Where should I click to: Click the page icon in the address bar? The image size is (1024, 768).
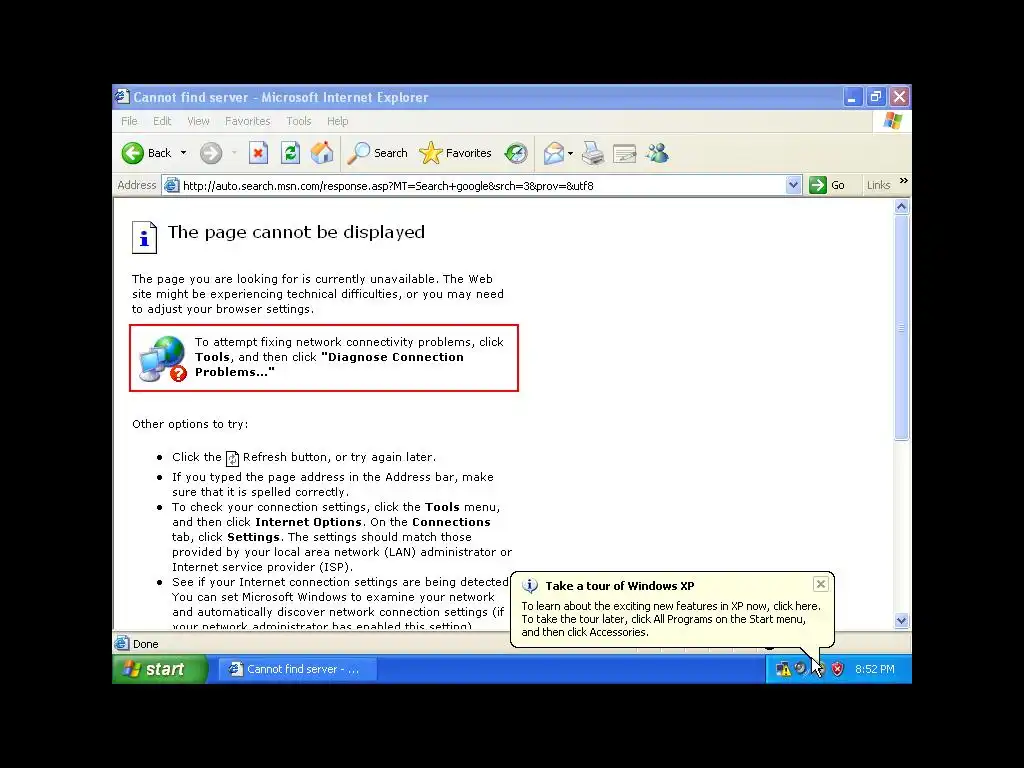pyautogui.click(x=172, y=185)
